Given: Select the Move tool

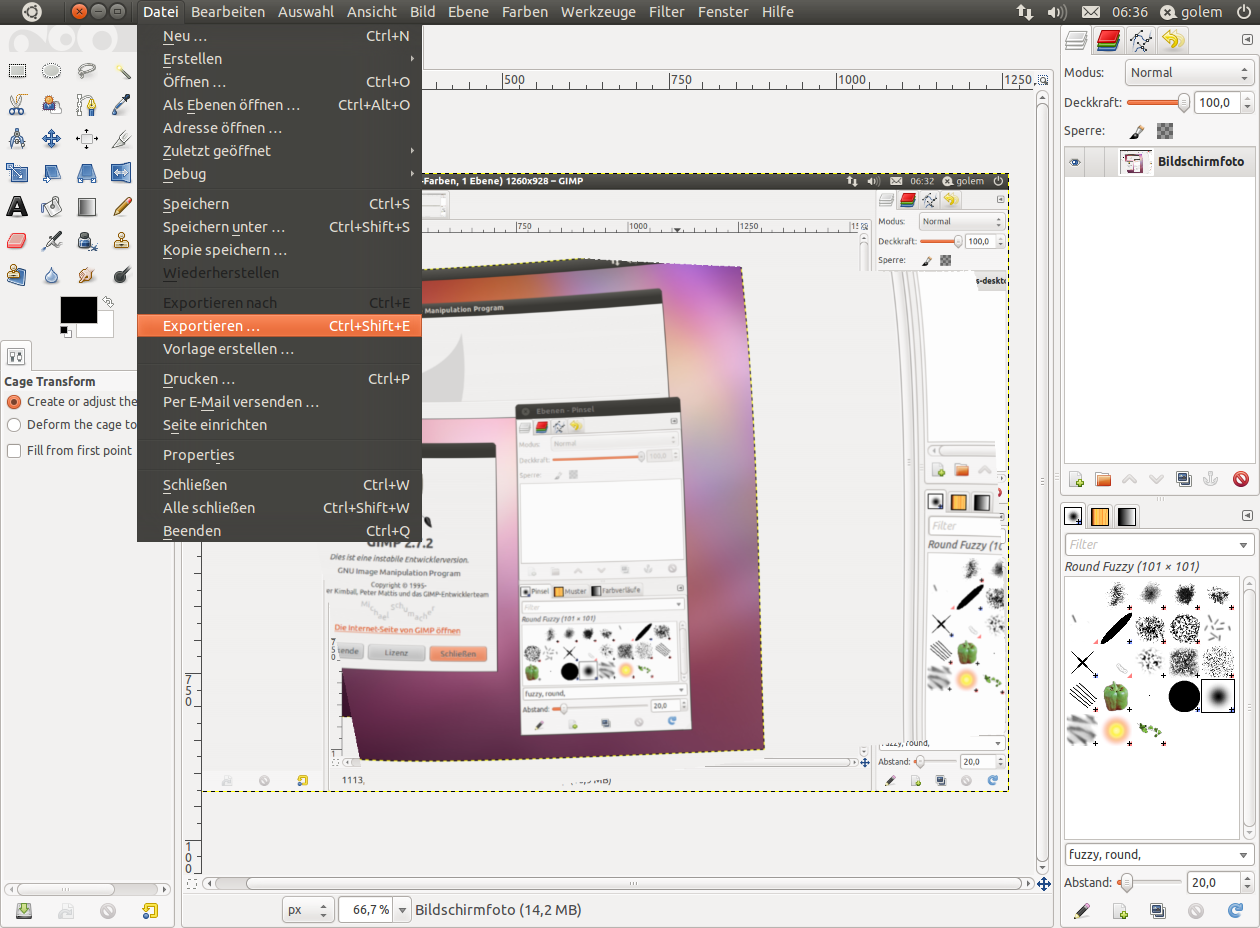Looking at the screenshot, I should click(x=51, y=138).
